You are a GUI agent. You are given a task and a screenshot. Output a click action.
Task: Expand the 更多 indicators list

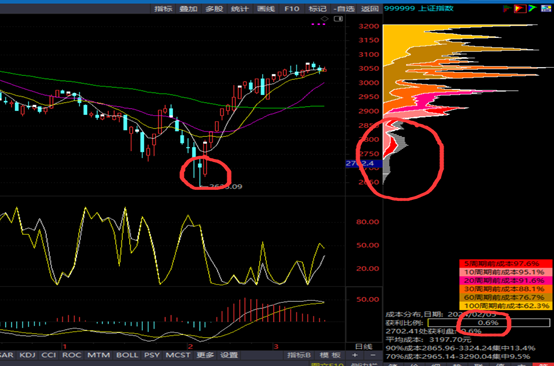click(205, 355)
